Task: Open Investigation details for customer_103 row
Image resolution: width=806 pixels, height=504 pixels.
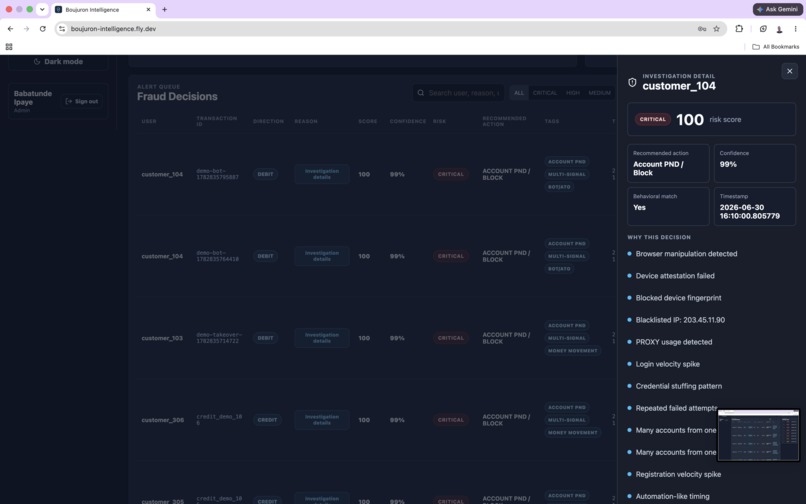Action: click(x=322, y=338)
